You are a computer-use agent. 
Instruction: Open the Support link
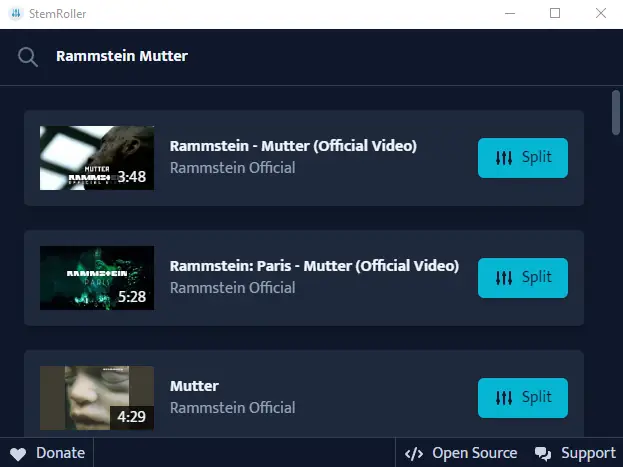pos(575,453)
